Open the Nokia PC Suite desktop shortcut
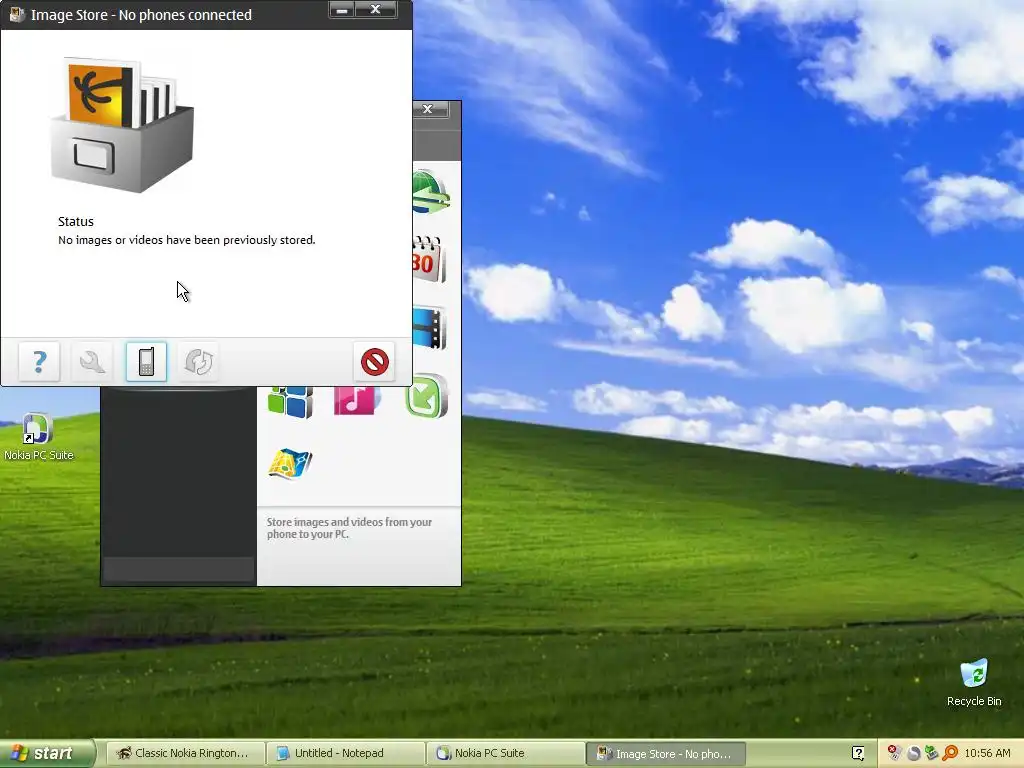Viewport: 1024px width, 768px height. click(x=39, y=436)
